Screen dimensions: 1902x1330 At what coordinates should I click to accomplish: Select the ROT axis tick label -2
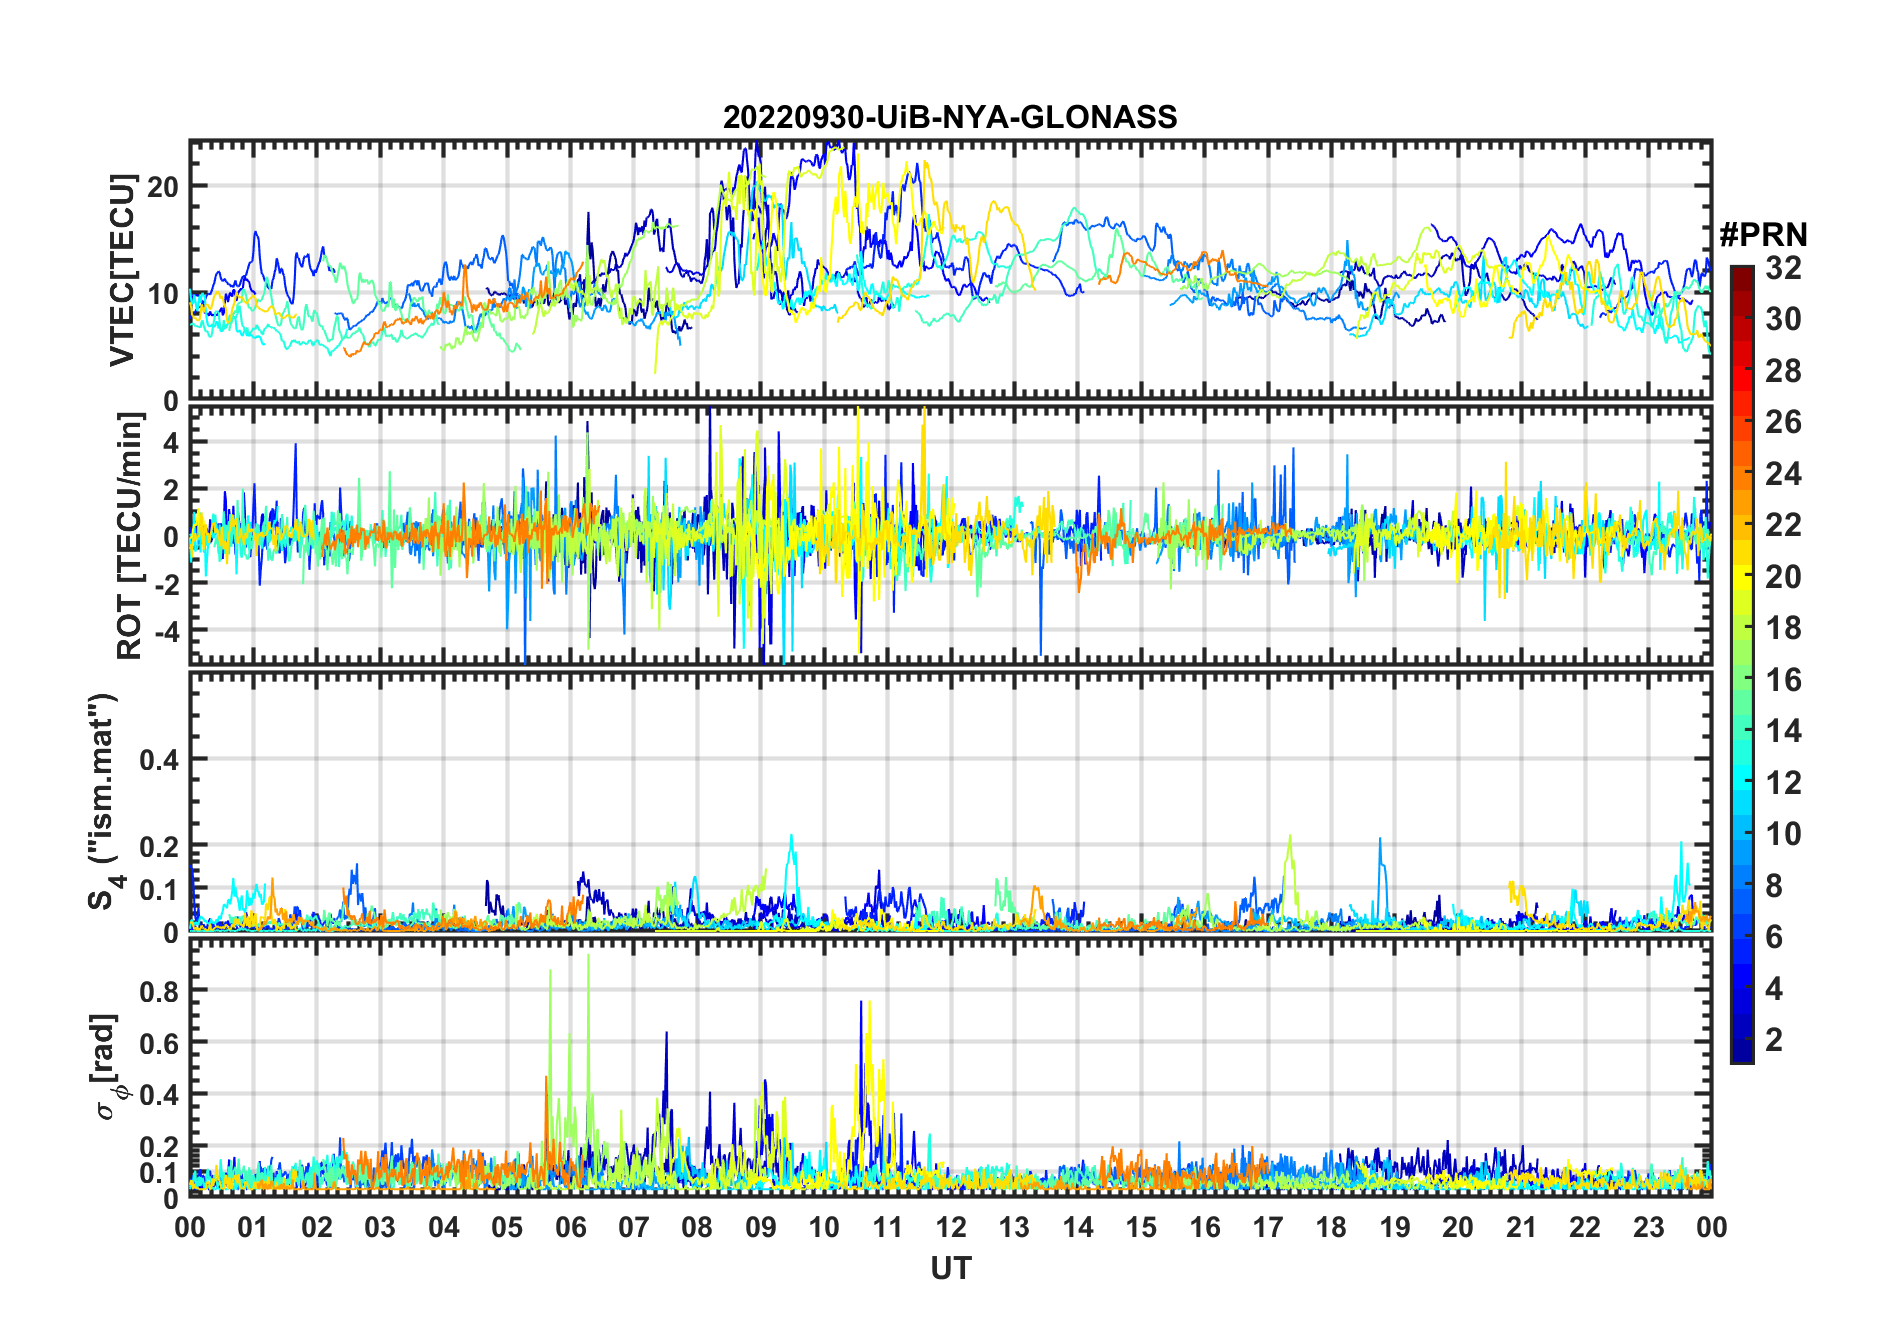[166, 585]
